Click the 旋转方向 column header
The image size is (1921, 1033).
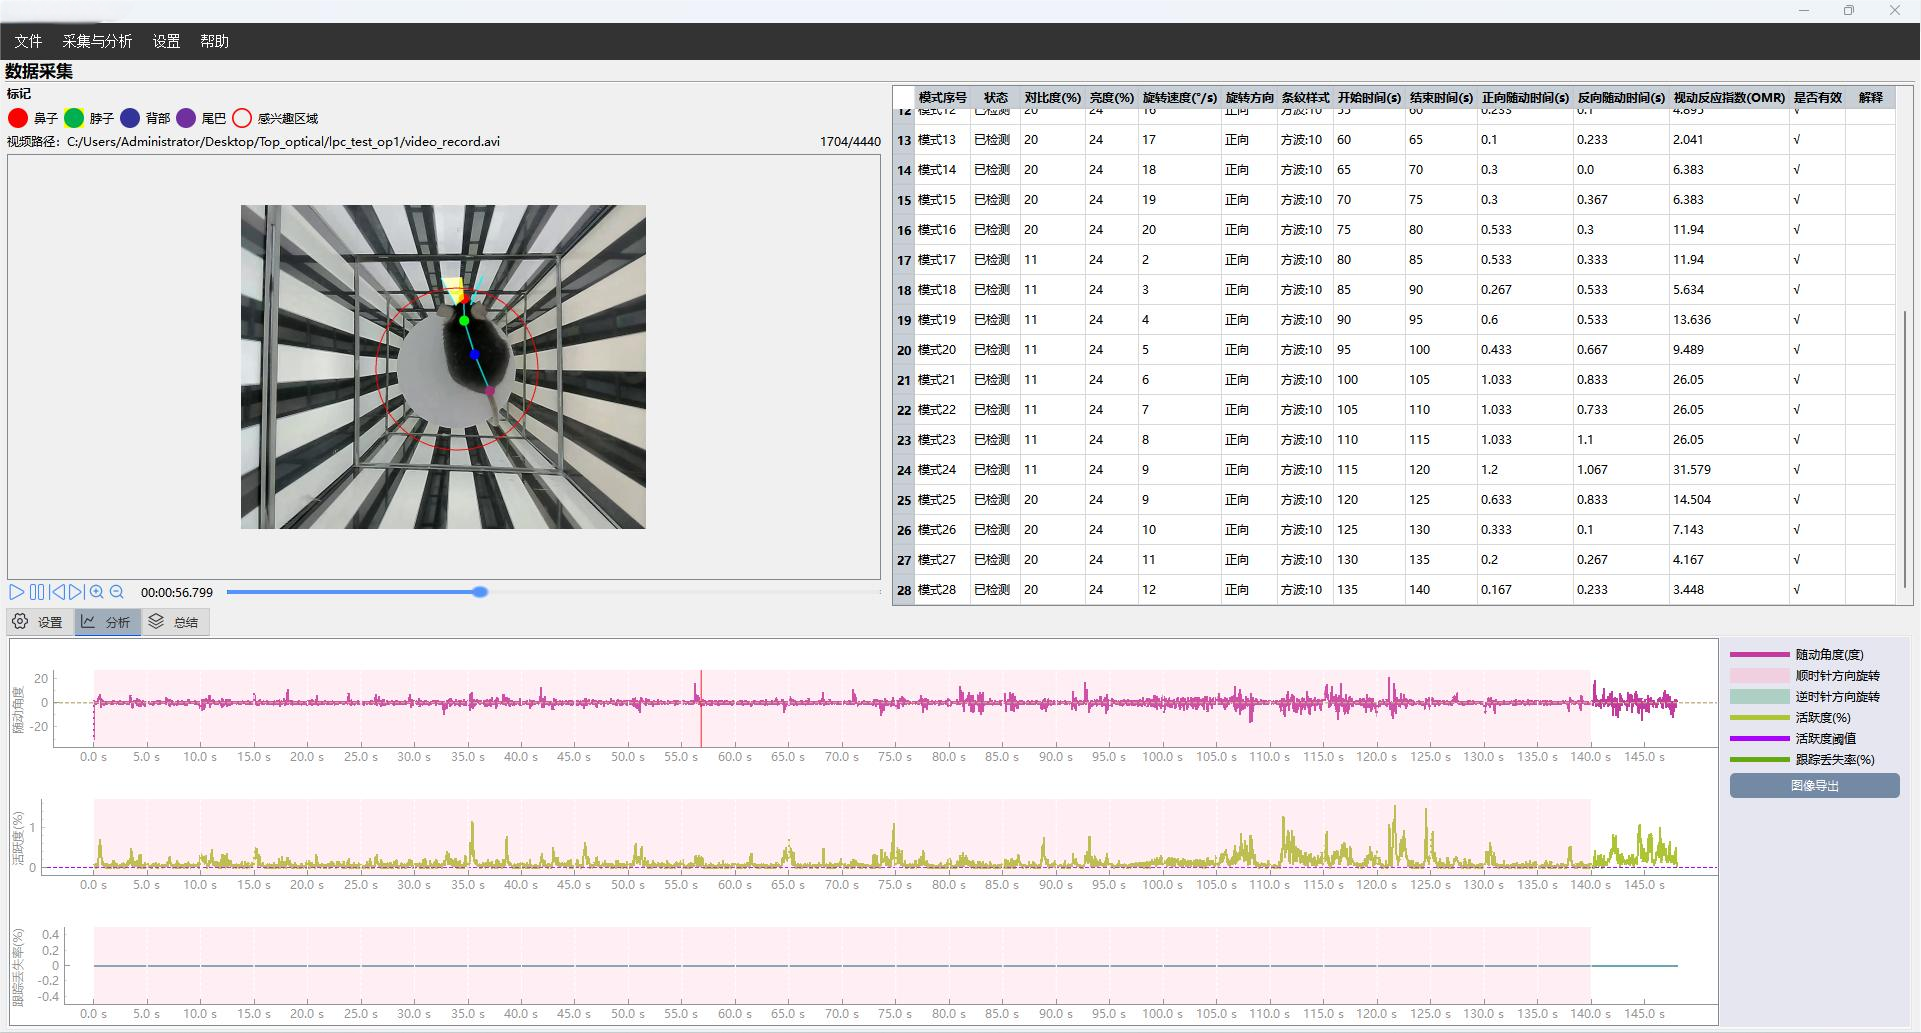(1249, 98)
